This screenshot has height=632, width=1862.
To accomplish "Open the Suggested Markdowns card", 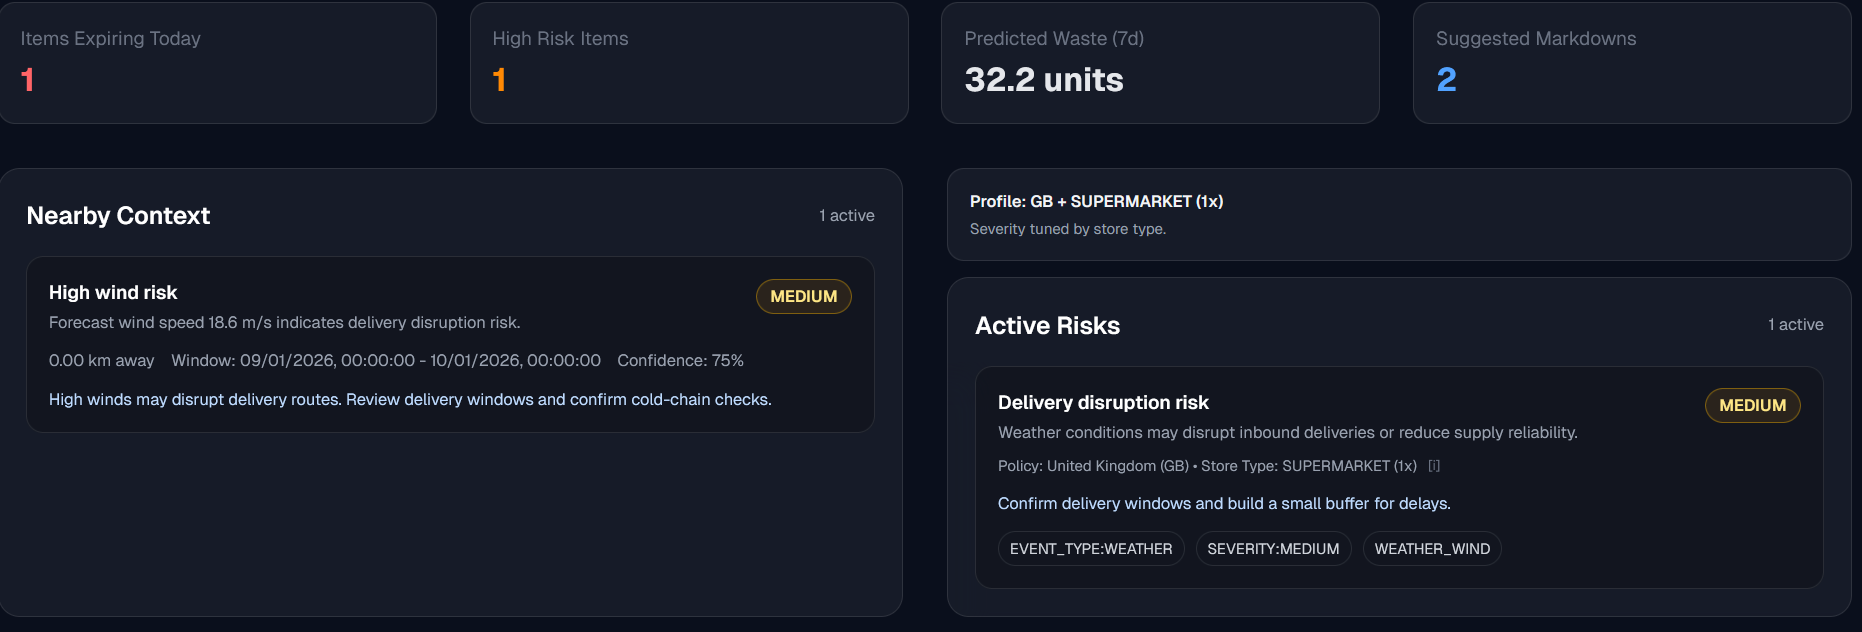I will pos(1631,63).
